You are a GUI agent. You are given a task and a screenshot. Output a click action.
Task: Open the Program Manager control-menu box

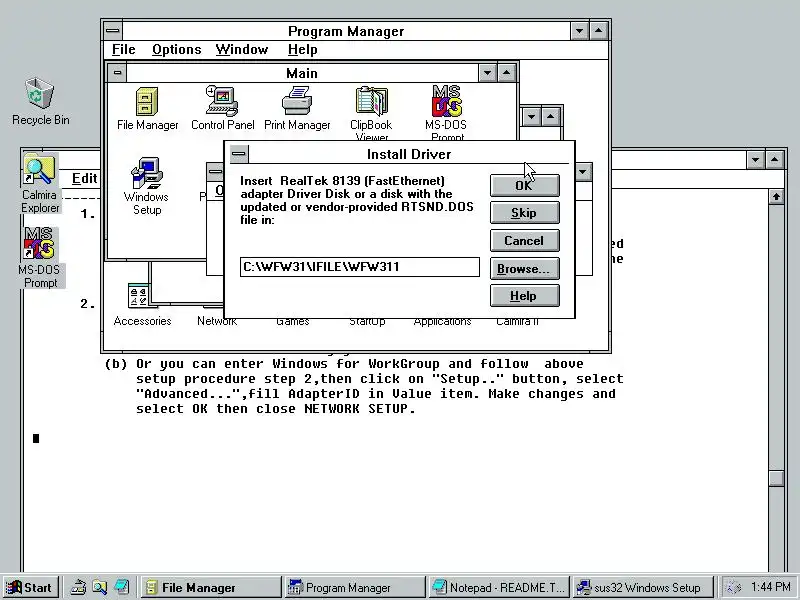113,31
